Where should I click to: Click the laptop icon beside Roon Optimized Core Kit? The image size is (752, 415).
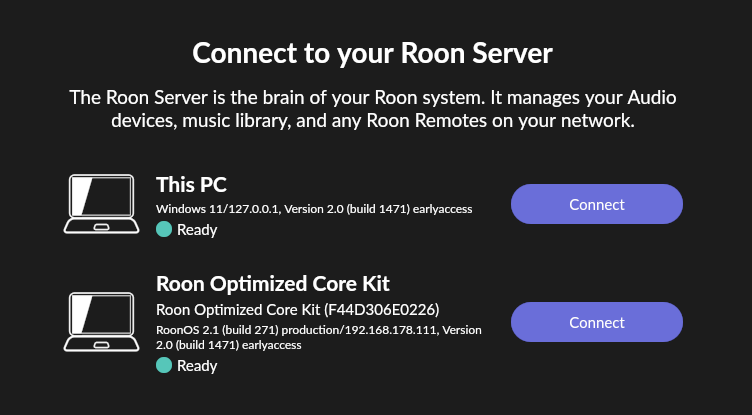pos(101,322)
